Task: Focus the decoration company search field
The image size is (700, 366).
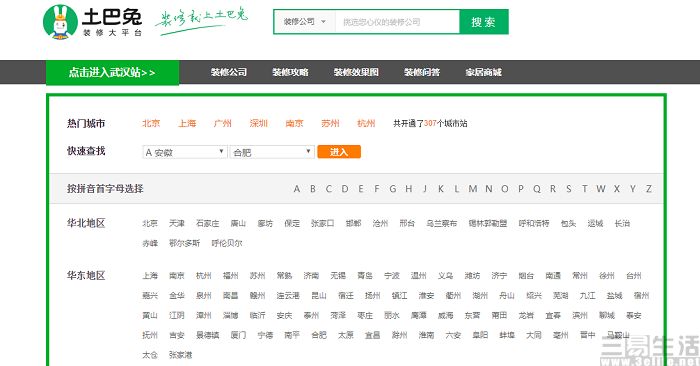Action: pos(397,22)
